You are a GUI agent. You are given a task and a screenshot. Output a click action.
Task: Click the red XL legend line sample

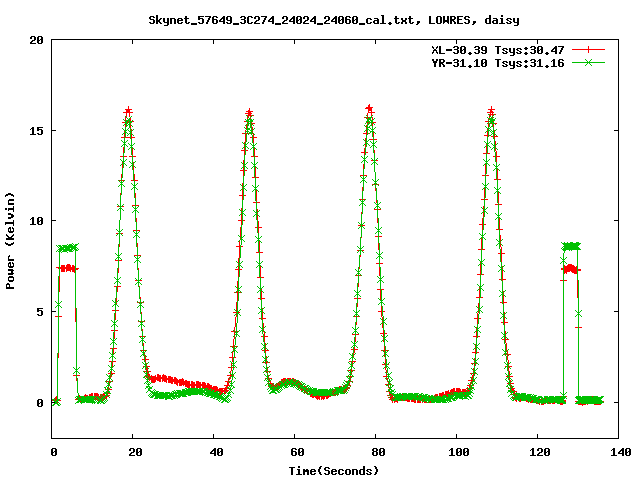point(588,50)
